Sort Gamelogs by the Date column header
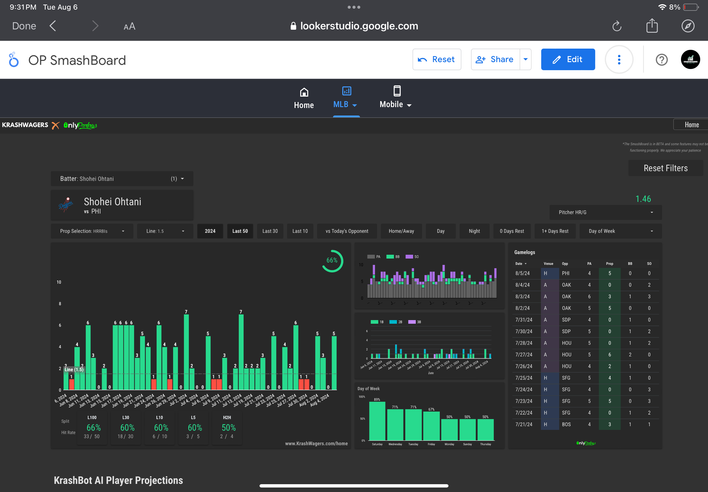 click(519, 264)
